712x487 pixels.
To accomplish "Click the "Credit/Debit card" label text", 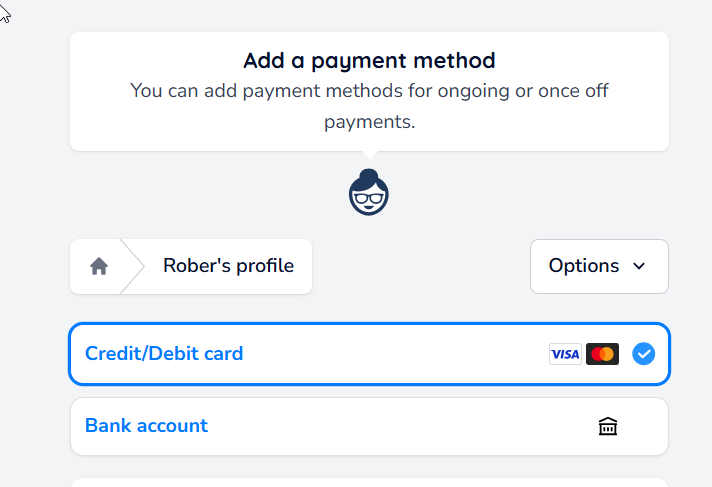I will (164, 354).
